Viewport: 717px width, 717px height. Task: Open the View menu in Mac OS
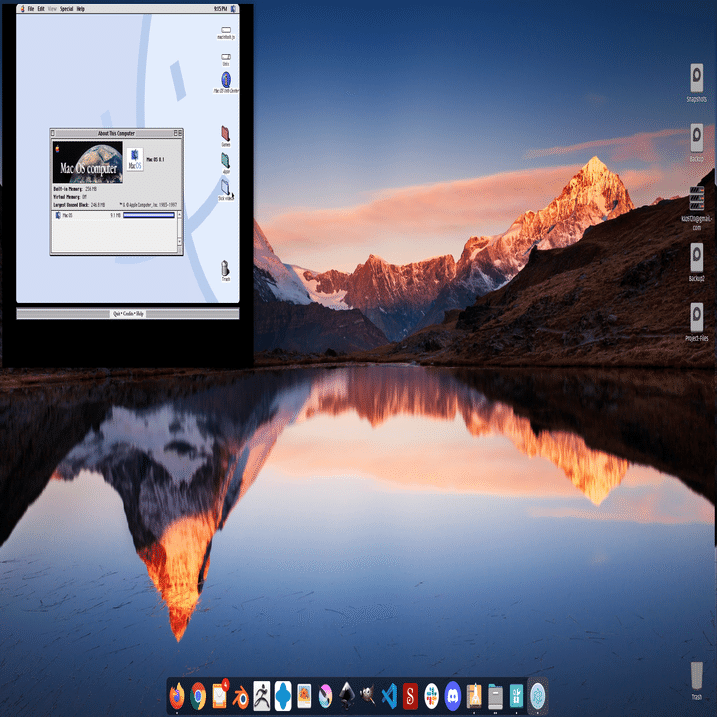[53, 9]
